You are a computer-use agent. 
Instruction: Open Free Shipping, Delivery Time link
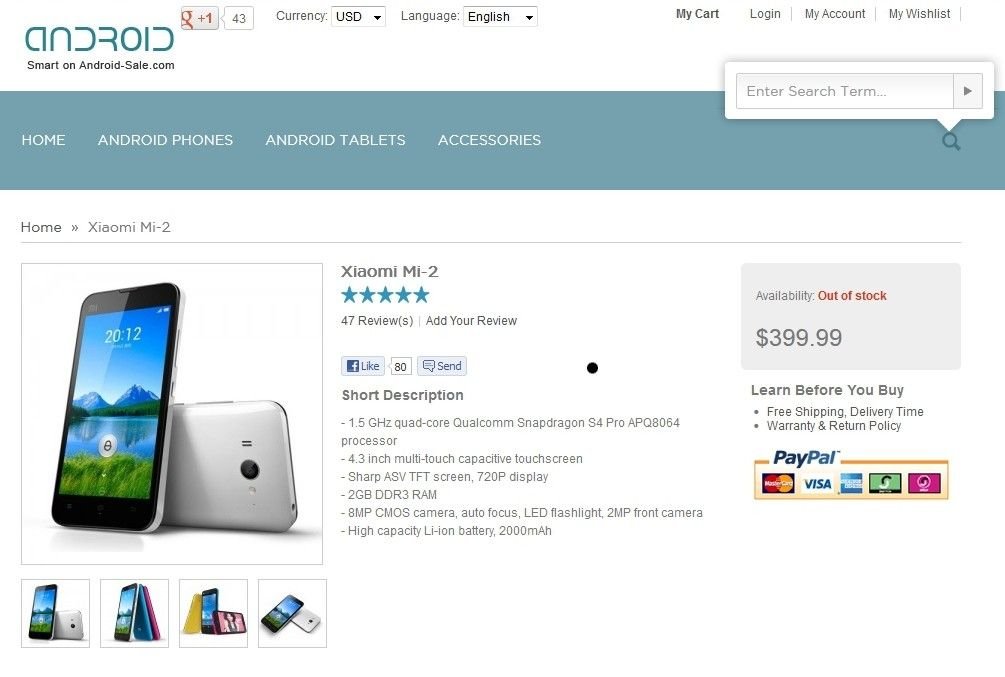coord(845,412)
